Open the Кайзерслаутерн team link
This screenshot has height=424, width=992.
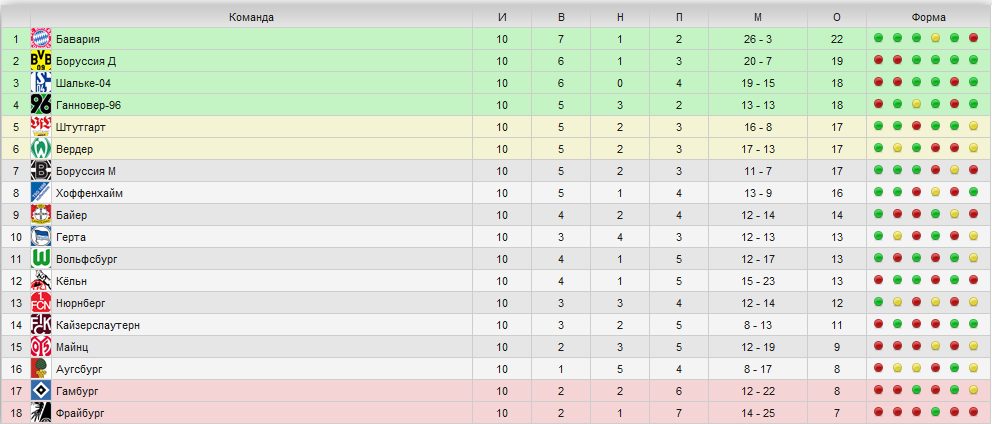[98, 325]
